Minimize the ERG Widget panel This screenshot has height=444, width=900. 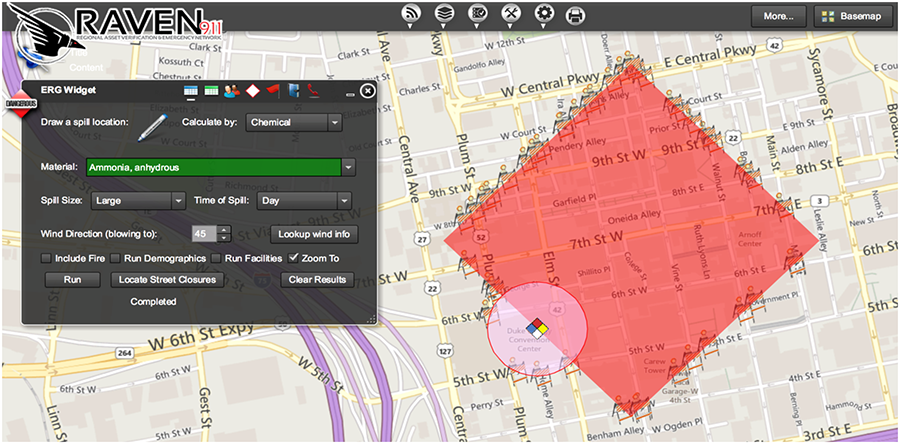click(x=350, y=94)
